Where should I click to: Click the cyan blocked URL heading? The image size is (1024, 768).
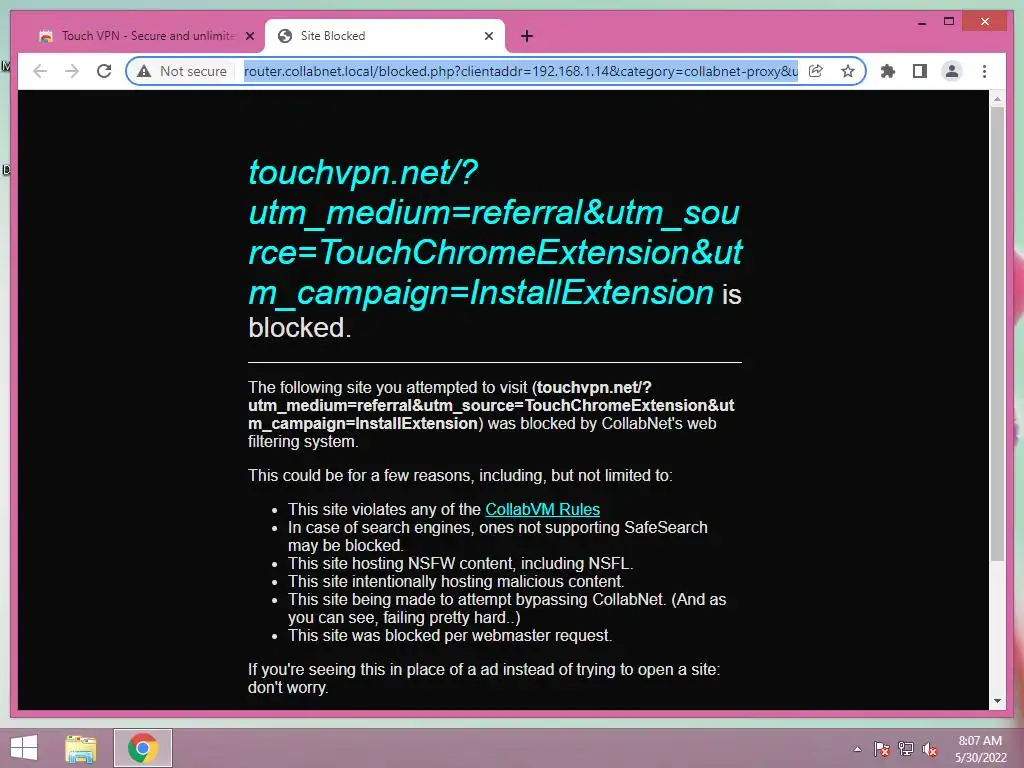495,232
